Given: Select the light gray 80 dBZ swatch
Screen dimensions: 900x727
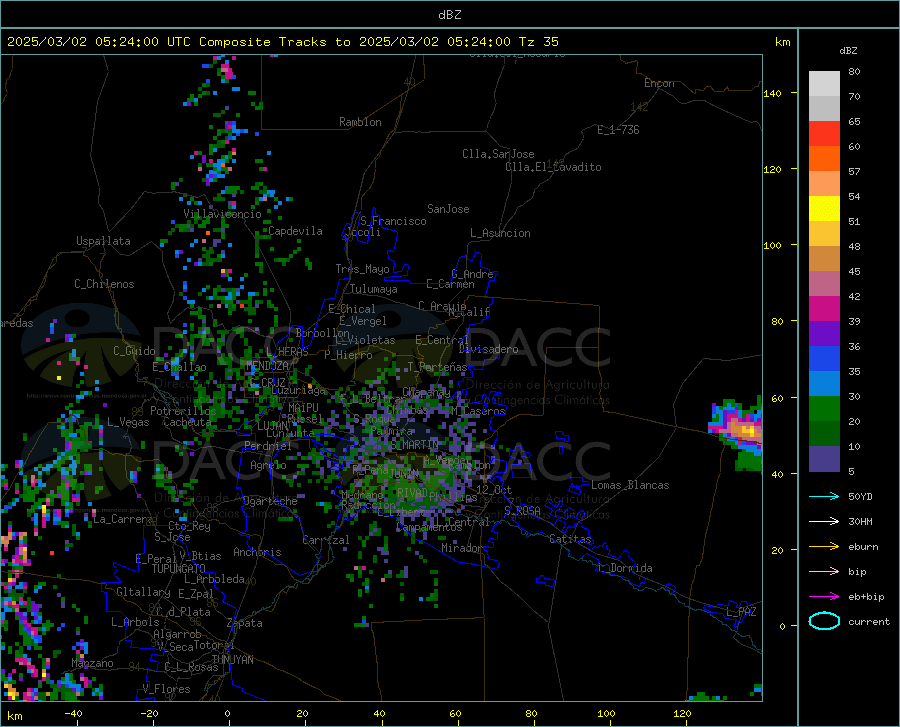Looking at the screenshot, I should click(x=824, y=84).
